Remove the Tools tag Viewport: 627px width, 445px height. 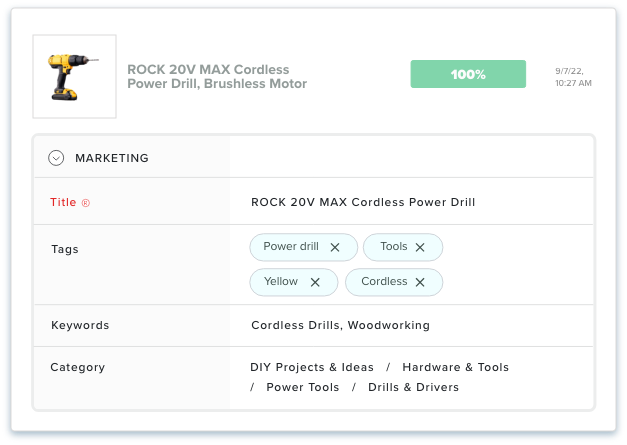420,247
